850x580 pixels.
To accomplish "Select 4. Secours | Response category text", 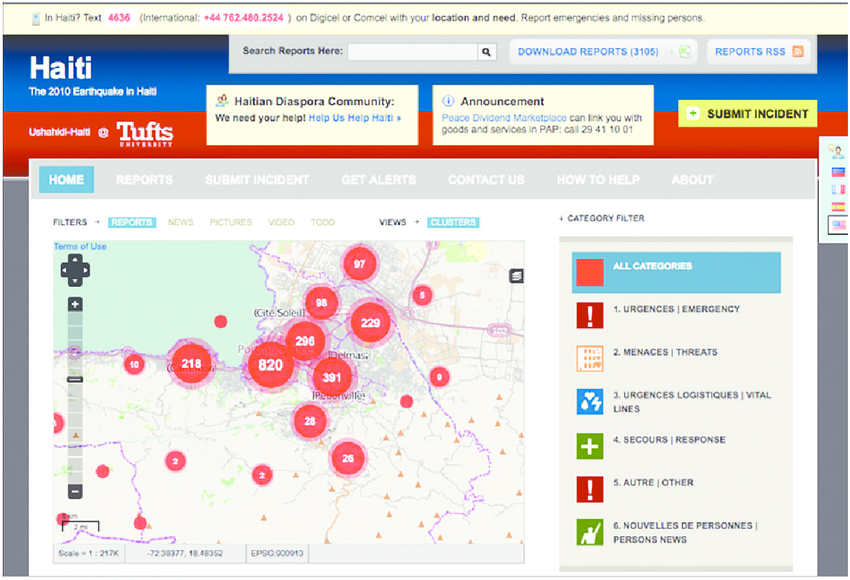I will 669,440.
